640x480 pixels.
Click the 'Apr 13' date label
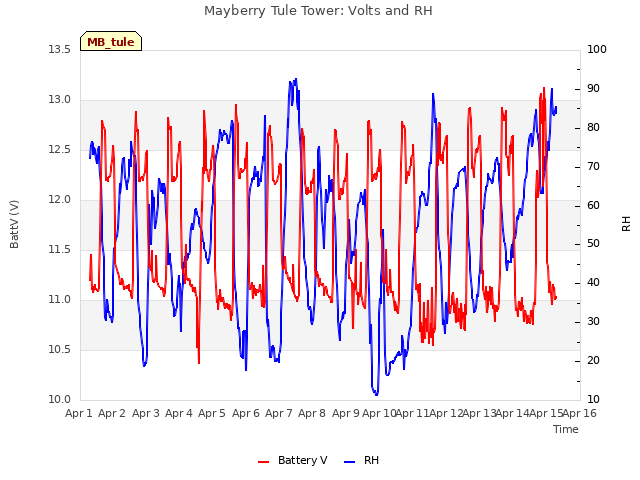(479, 414)
